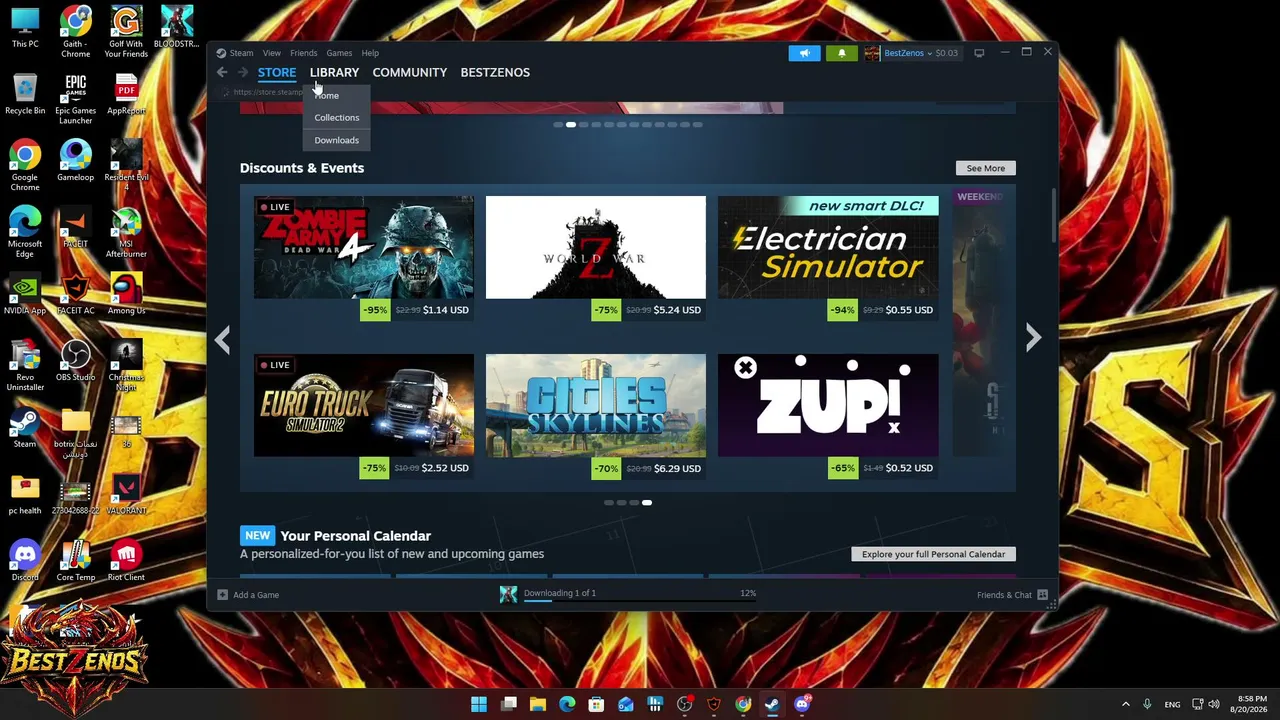
Task: Show previous Discounts & Events page arrow
Action: click(222, 338)
